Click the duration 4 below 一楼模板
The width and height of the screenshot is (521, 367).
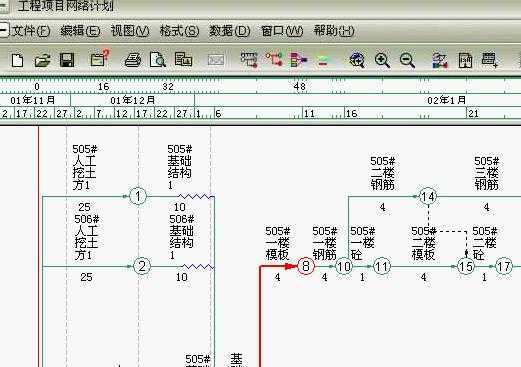click(277, 277)
